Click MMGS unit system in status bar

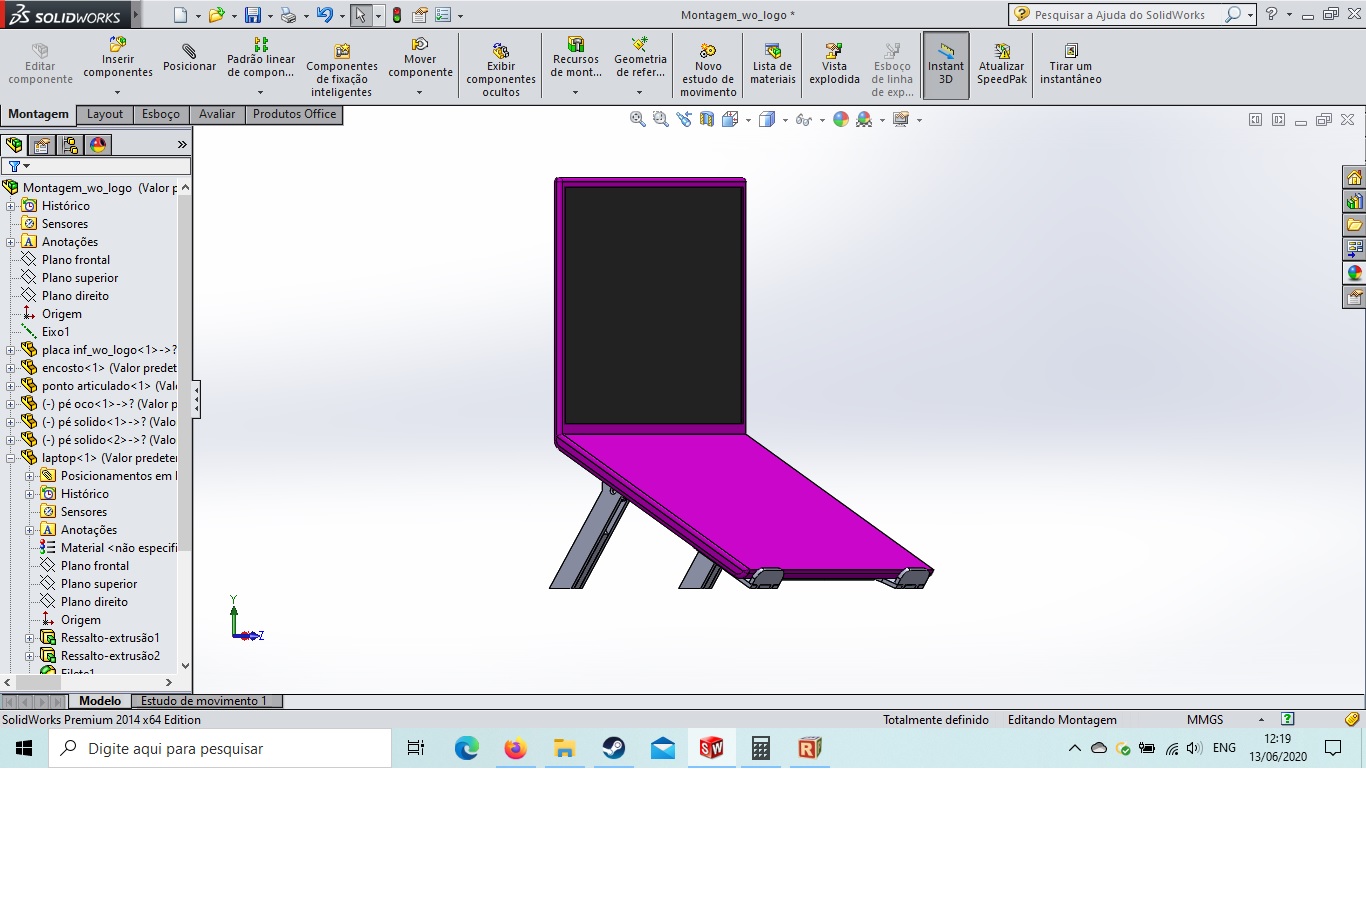(x=1205, y=720)
